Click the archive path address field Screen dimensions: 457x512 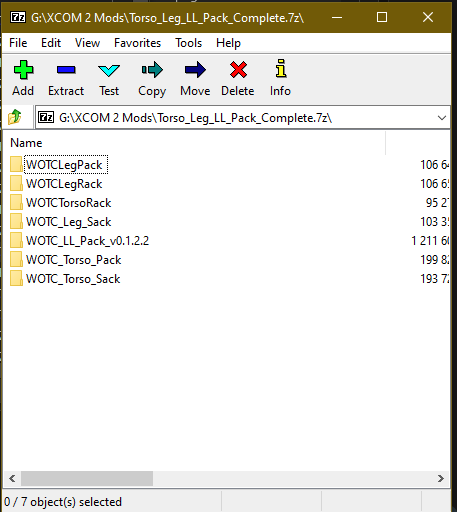coord(242,117)
